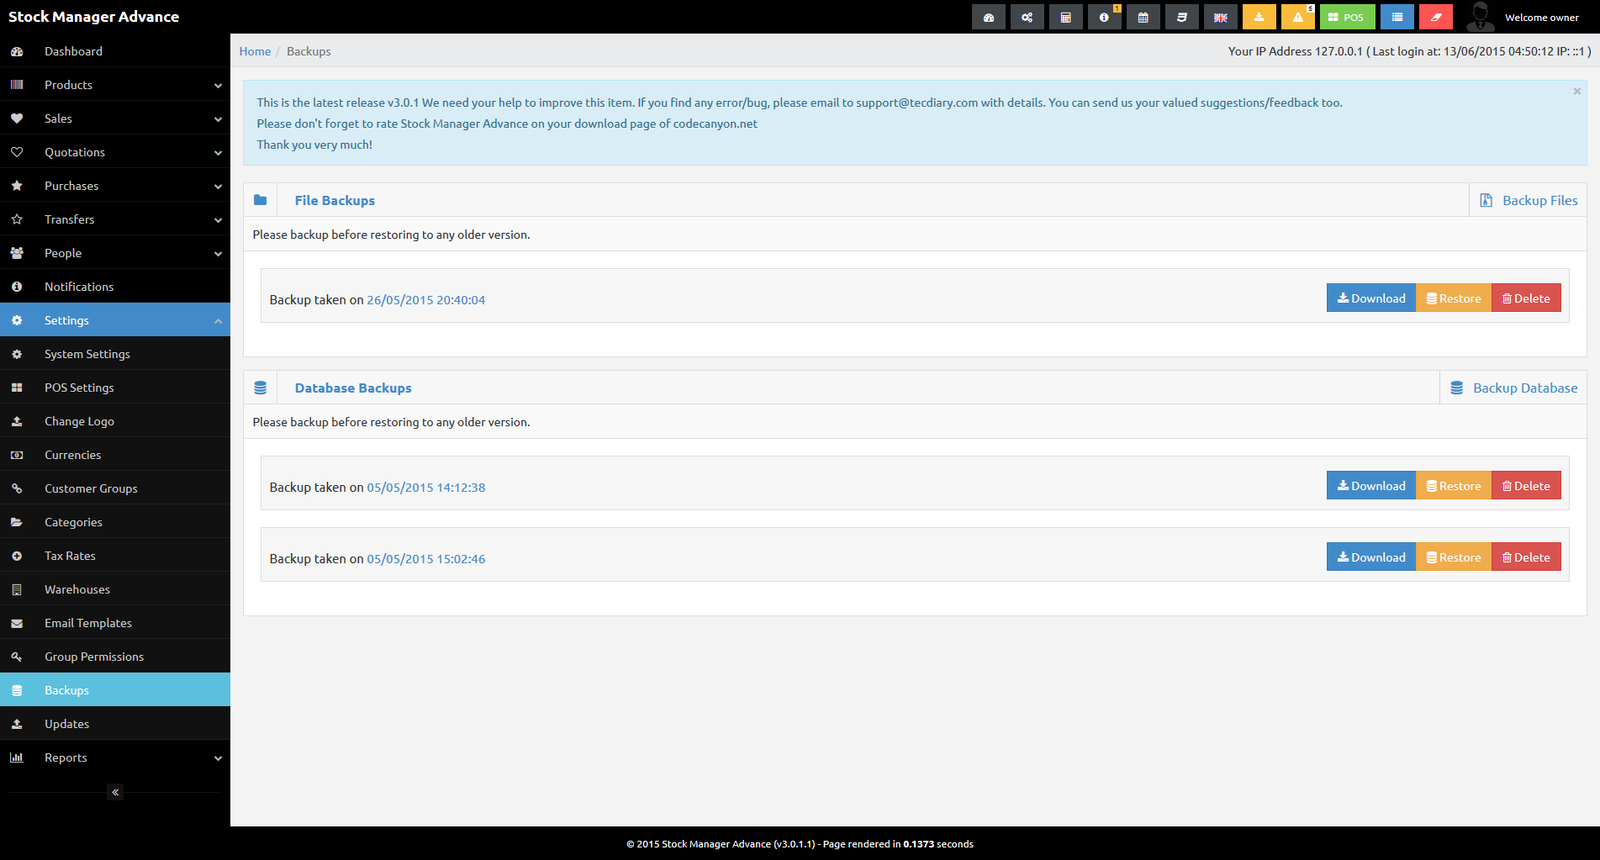Image resolution: width=1600 pixels, height=860 pixels.
Task: Open System Settings in sidebar
Action: coord(87,354)
